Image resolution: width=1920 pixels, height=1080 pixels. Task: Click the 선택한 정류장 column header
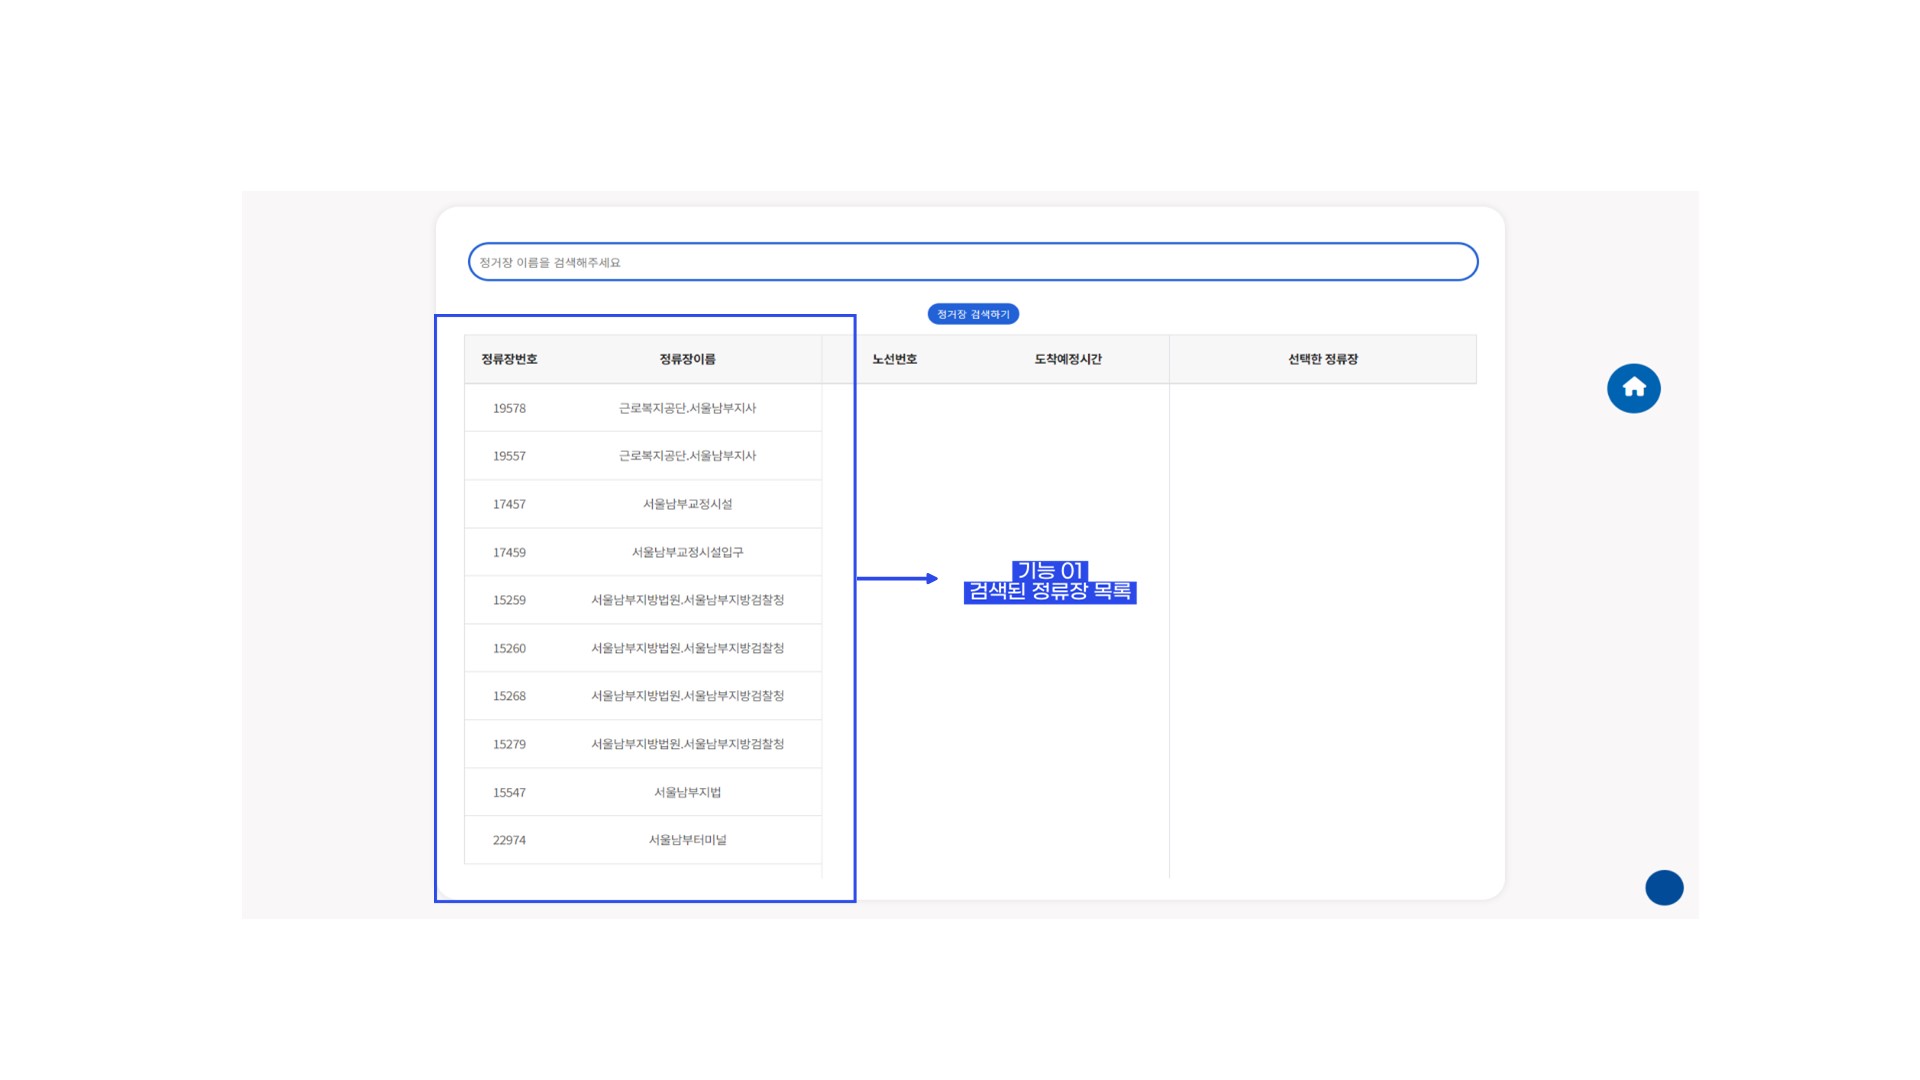(x=1322, y=359)
